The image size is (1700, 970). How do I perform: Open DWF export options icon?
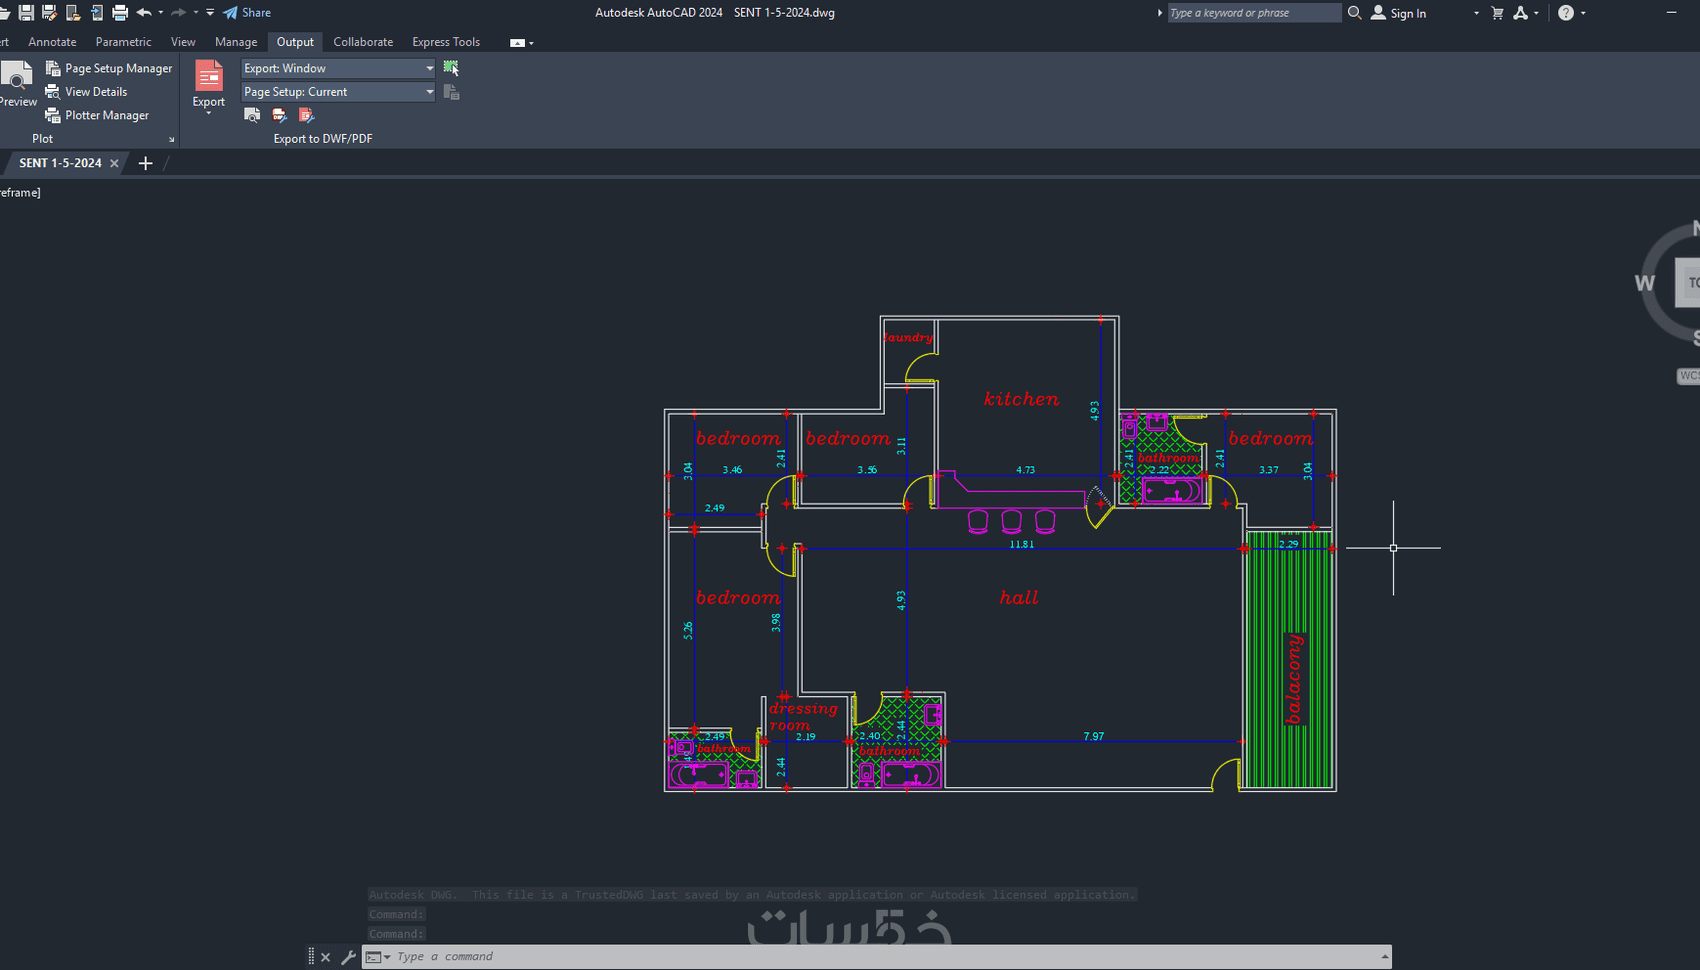(279, 115)
